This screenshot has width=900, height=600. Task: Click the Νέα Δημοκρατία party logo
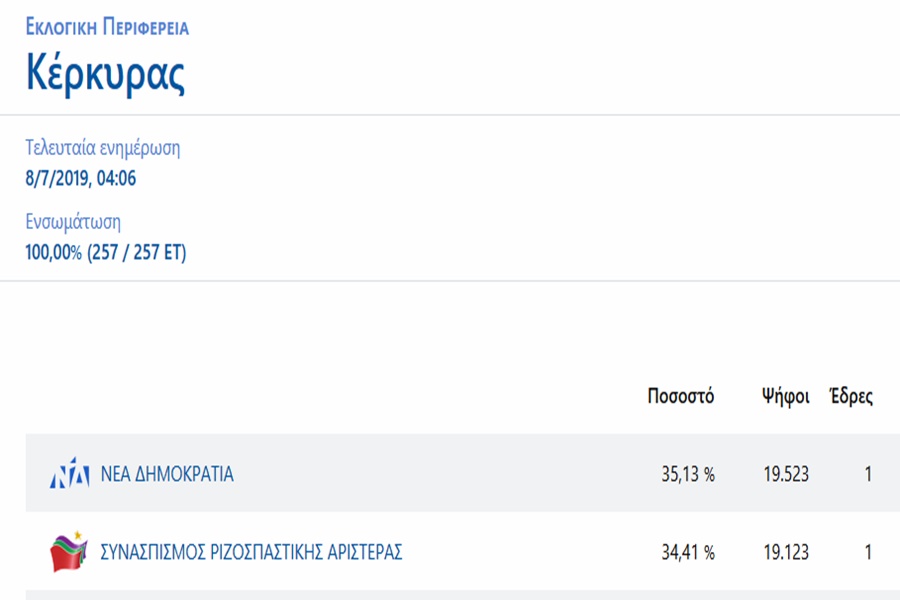(69, 475)
